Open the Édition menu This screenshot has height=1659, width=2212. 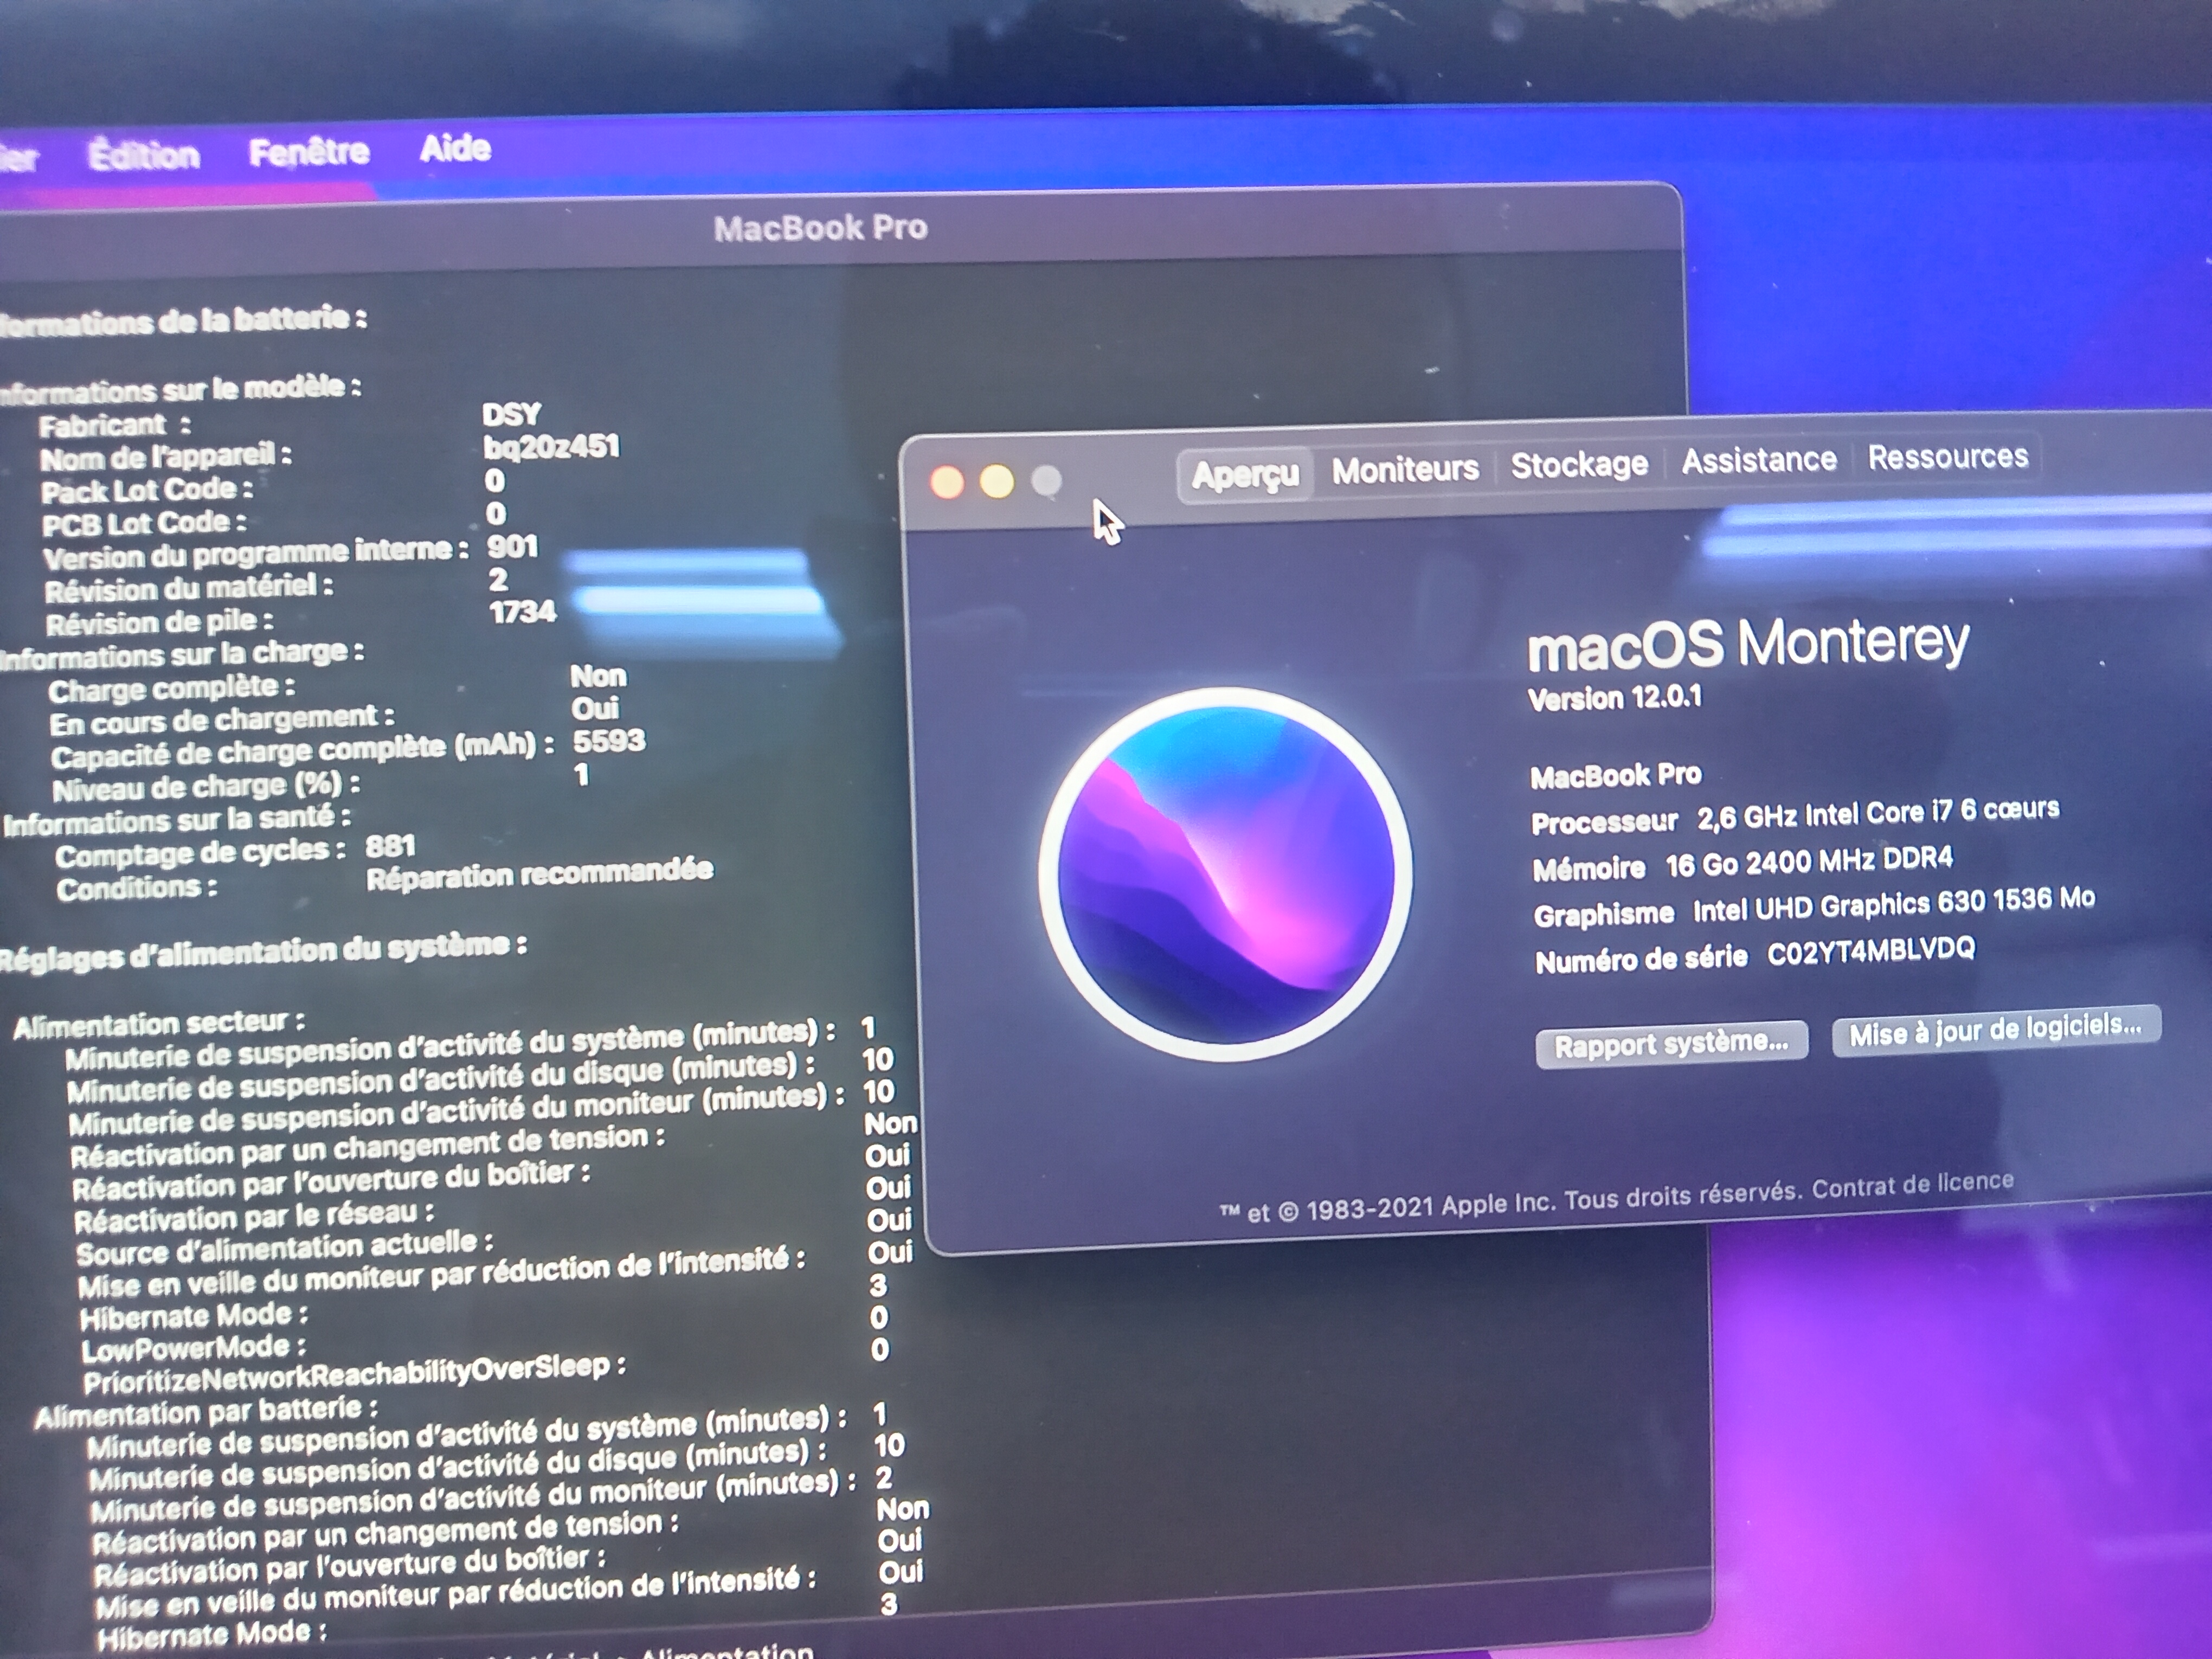click(x=143, y=155)
